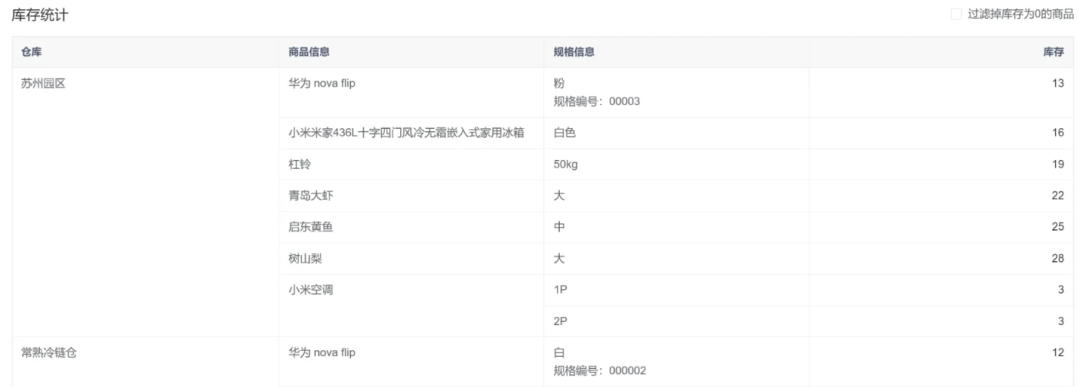Click stock value 28
This screenshot has width=1080, height=387.
pyautogui.click(x=1058, y=259)
